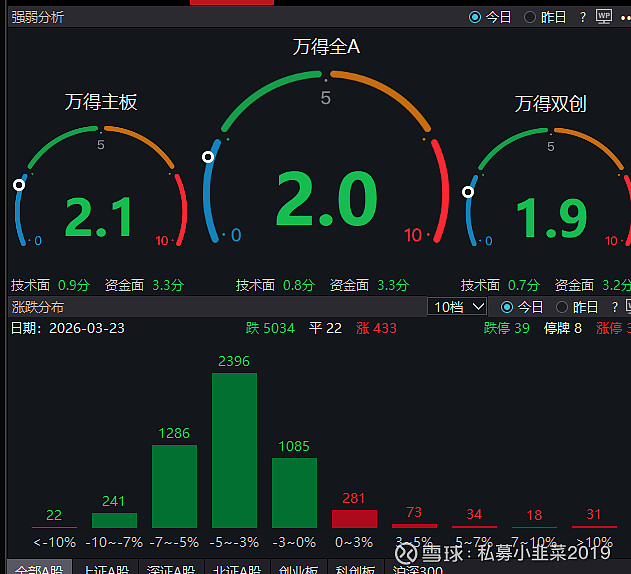Click the 跌 5034 count

(x=270, y=328)
